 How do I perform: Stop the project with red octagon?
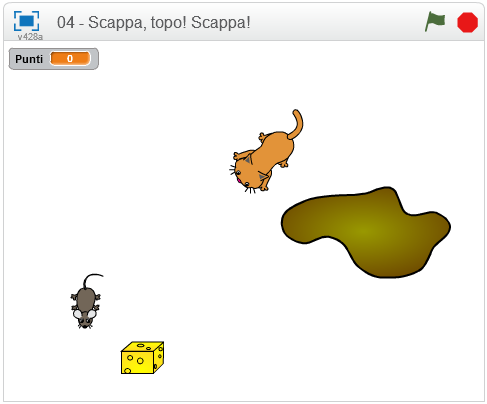(x=467, y=22)
